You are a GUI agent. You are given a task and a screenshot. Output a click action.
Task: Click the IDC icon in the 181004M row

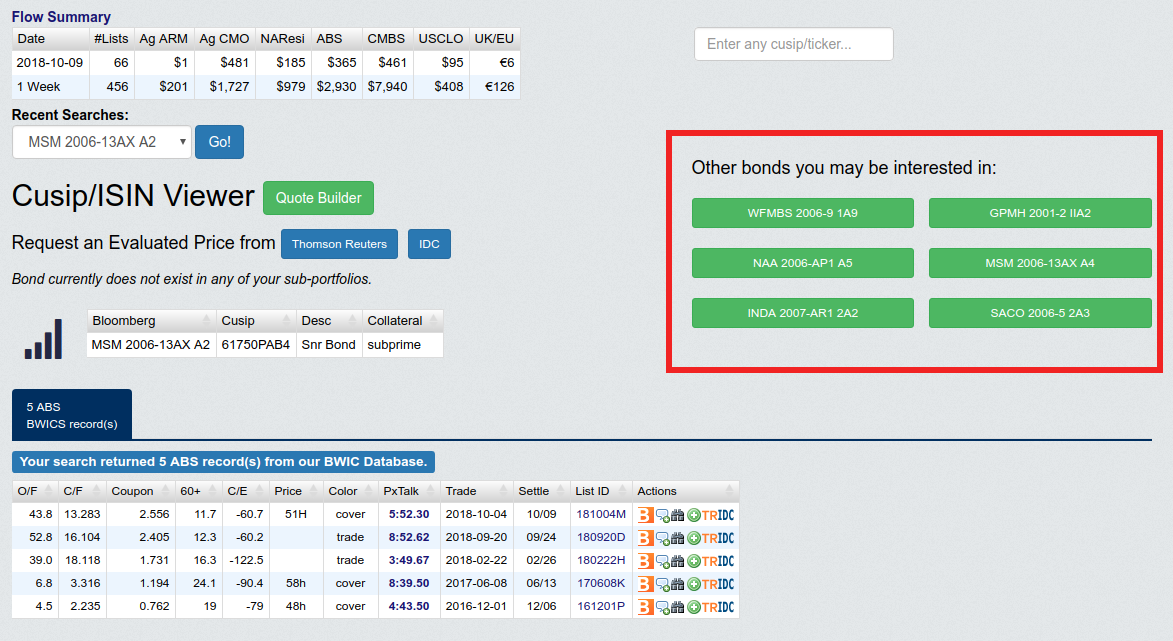[727, 515]
